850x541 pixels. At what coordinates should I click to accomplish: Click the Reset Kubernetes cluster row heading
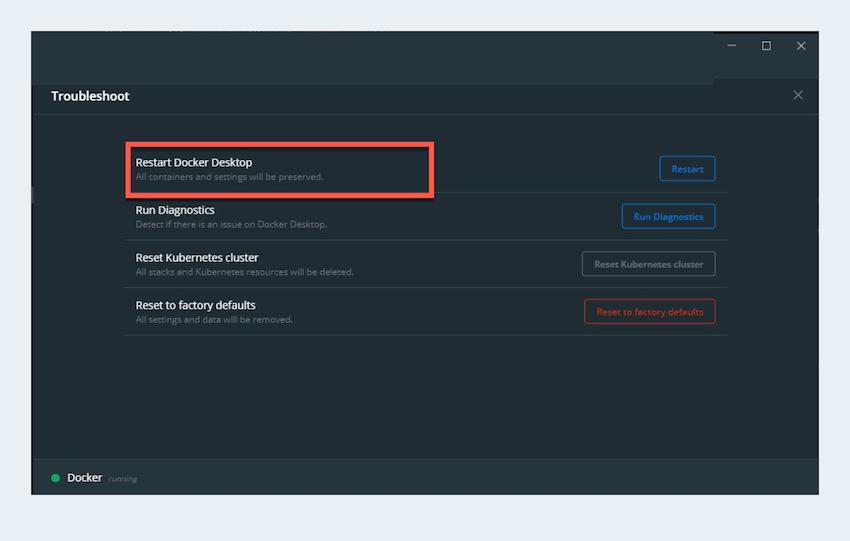[197, 258]
